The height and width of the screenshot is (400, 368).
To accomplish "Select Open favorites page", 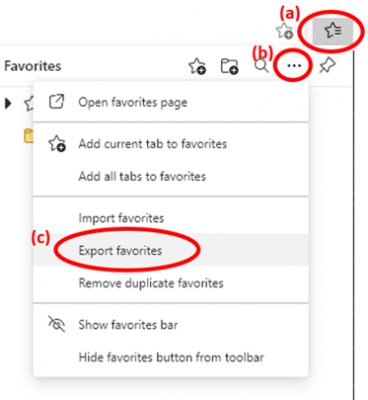I will pos(171,102).
